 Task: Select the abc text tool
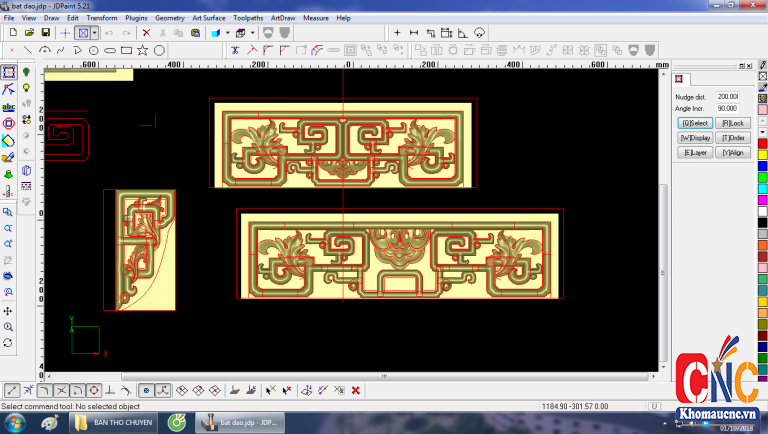[x=9, y=106]
